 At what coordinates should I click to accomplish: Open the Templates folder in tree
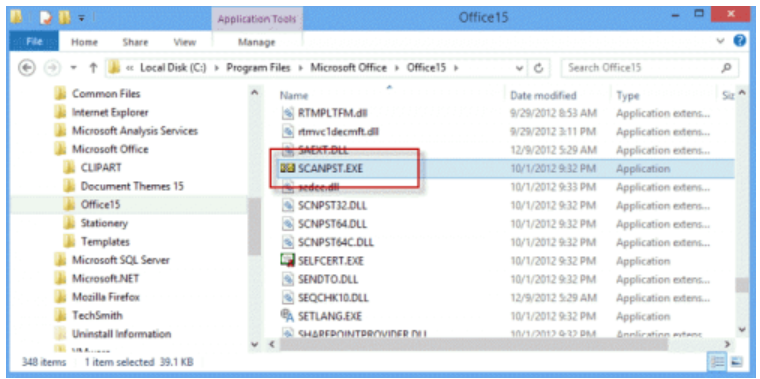(105, 242)
